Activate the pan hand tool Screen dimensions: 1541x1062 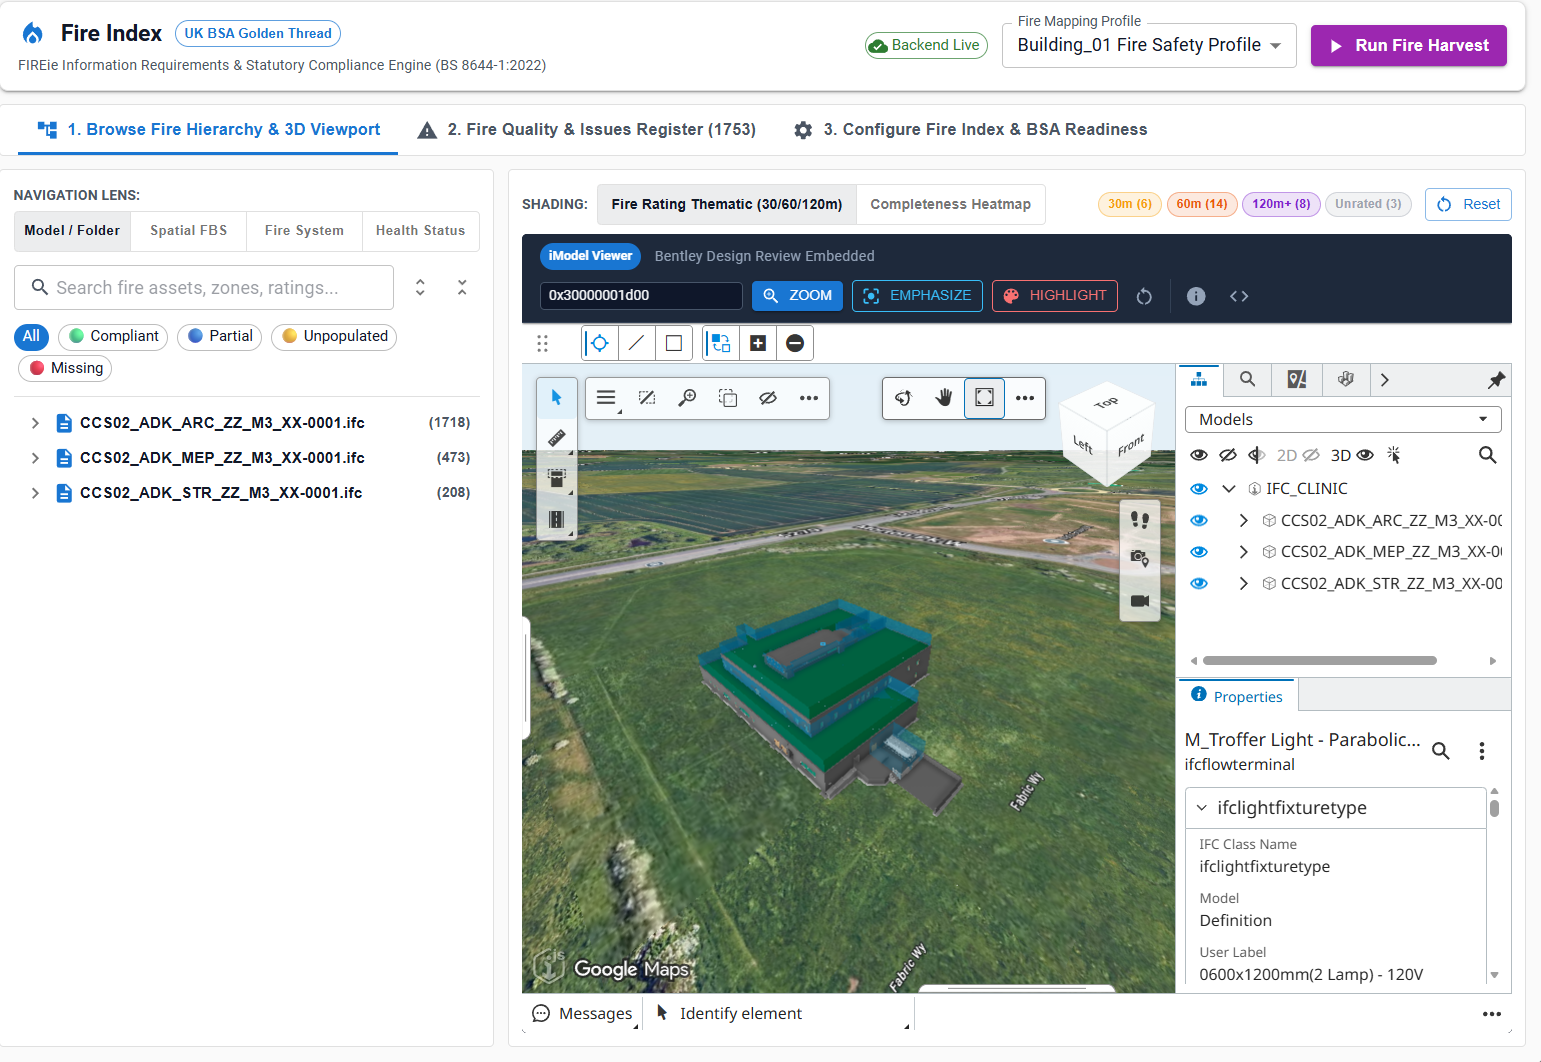(x=944, y=398)
